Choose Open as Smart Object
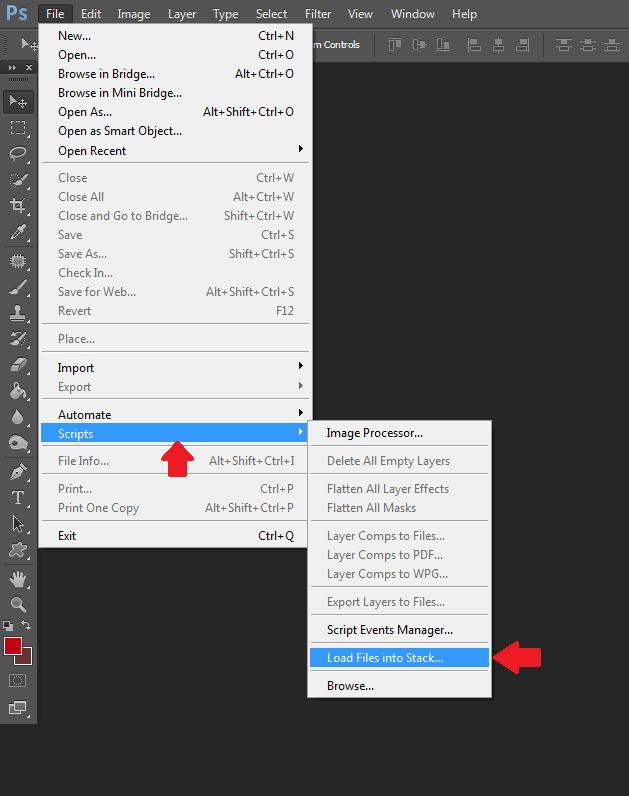Viewport: 629px width, 796px height. pos(175,131)
